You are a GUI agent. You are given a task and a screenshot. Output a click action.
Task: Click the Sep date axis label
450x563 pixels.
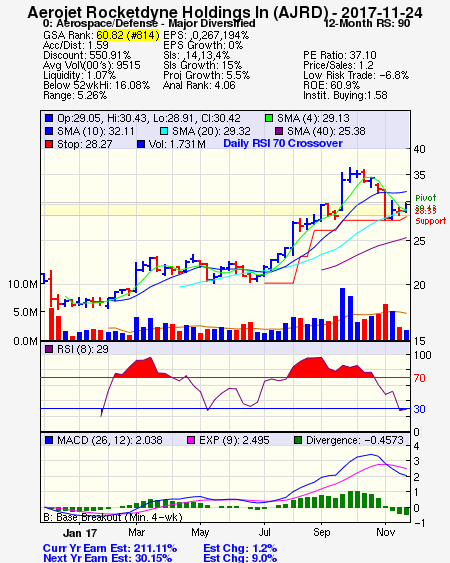[x=321, y=532]
